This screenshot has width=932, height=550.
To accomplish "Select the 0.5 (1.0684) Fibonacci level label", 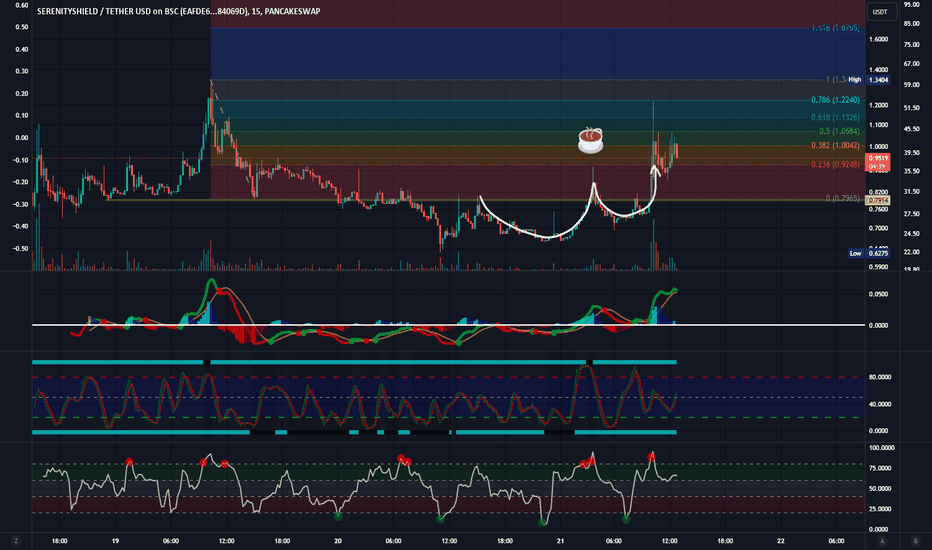I will (x=839, y=131).
